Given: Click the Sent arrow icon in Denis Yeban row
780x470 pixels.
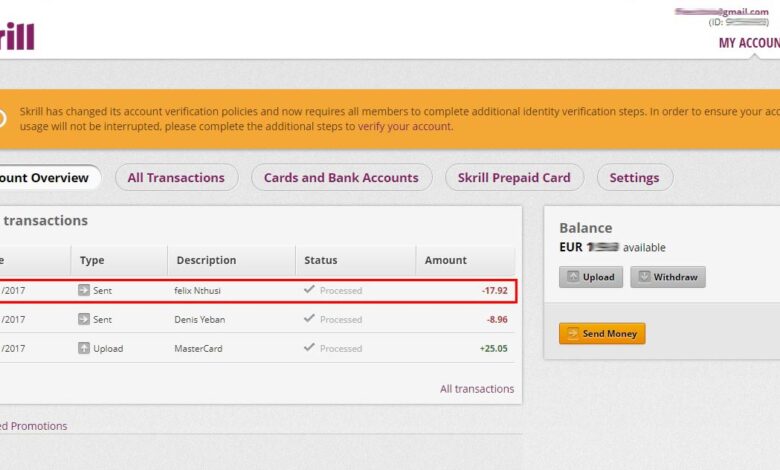Looking at the screenshot, I should [84, 320].
